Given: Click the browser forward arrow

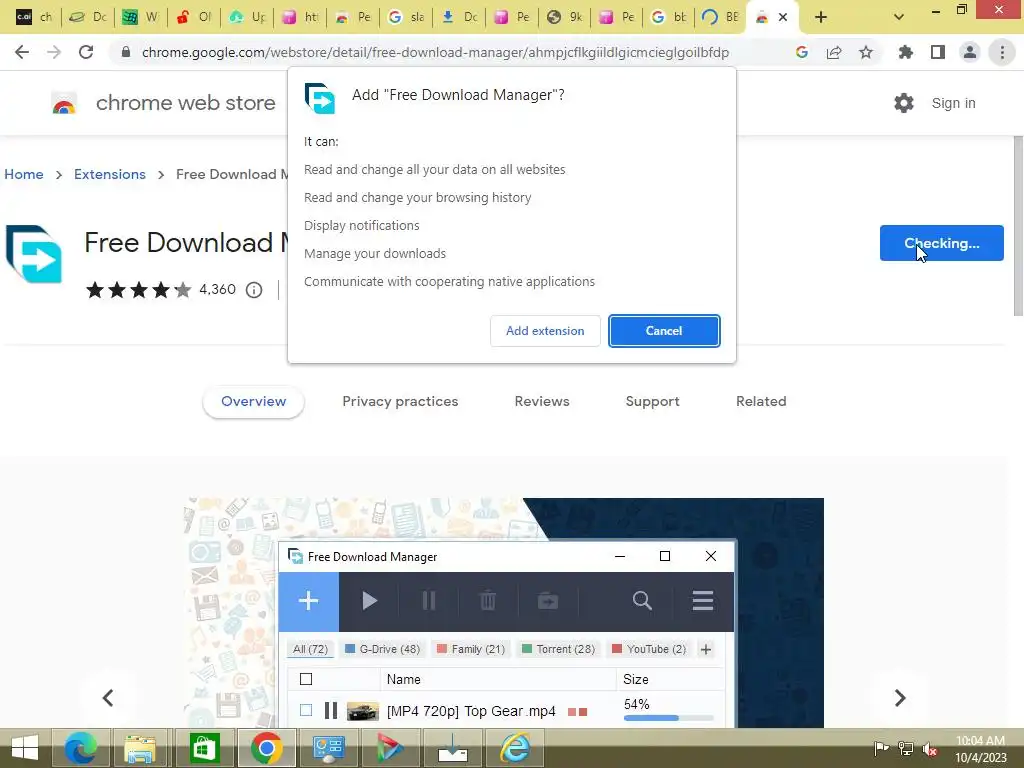Looking at the screenshot, I should tap(54, 52).
